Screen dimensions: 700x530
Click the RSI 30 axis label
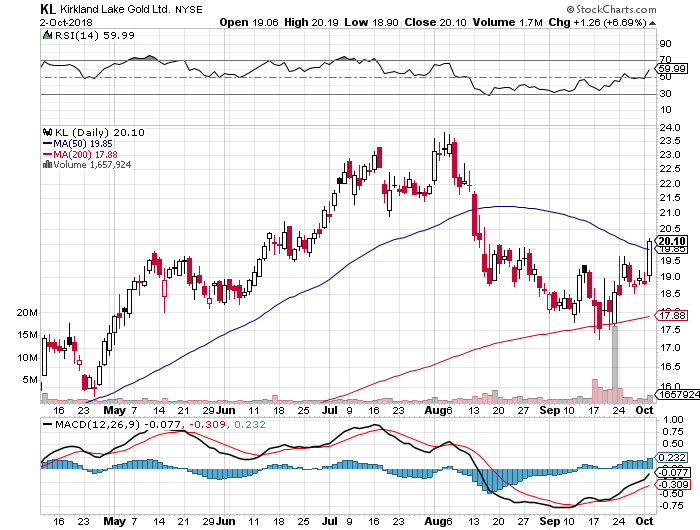(665, 94)
